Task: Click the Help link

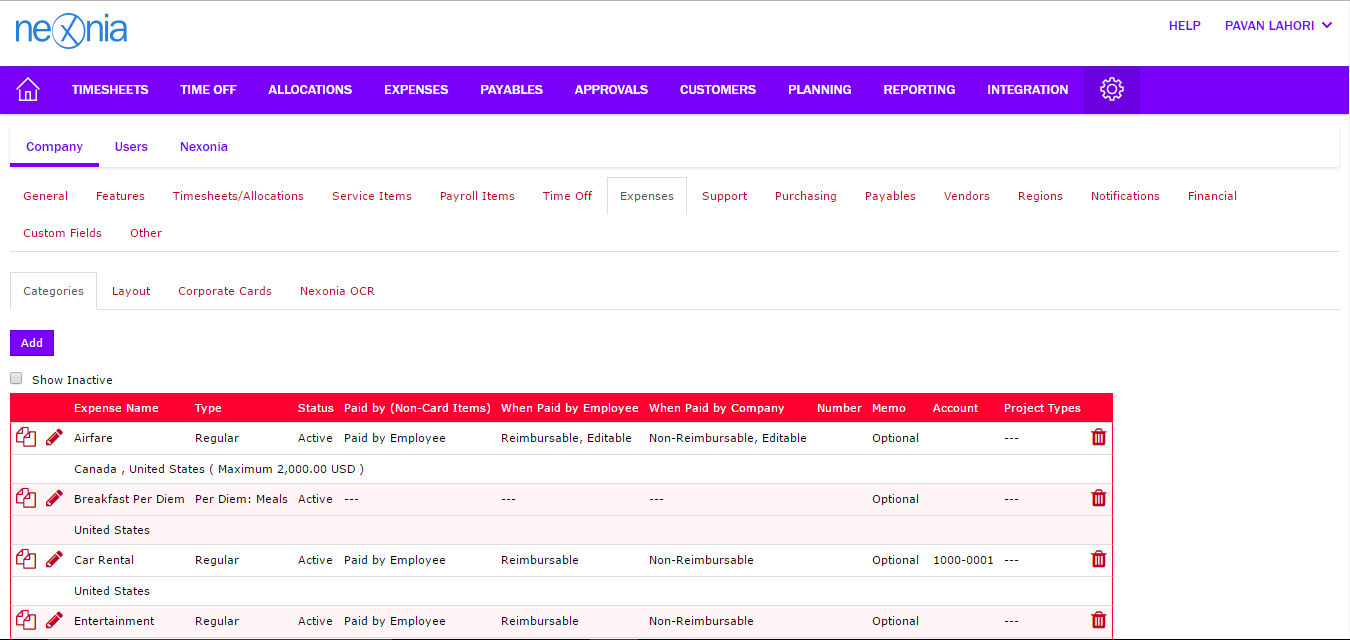Action: [x=1184, y=26]
